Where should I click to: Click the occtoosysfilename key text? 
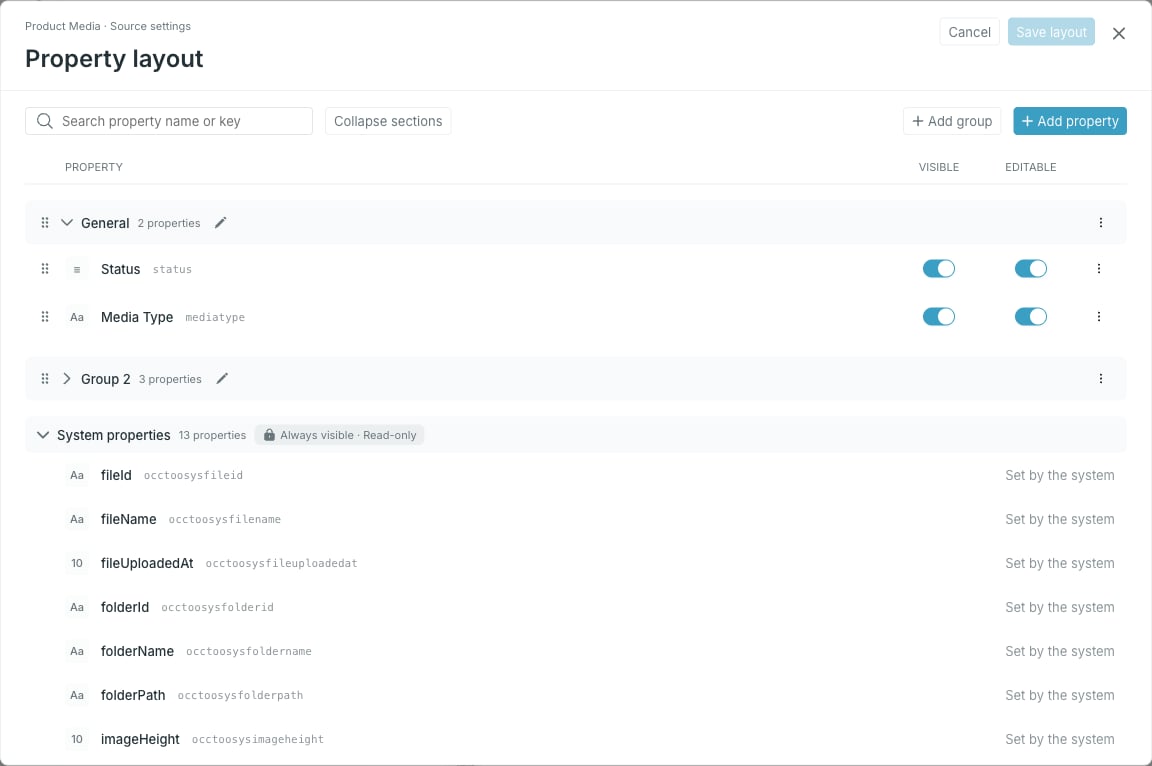click(x=225, y=519)
